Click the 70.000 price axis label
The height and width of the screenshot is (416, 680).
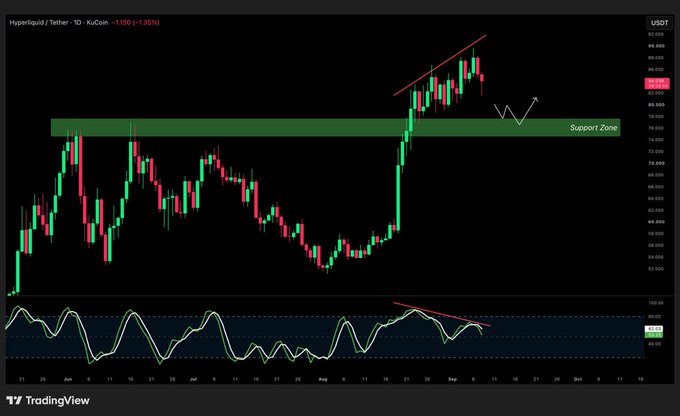(x=656, y=163)
